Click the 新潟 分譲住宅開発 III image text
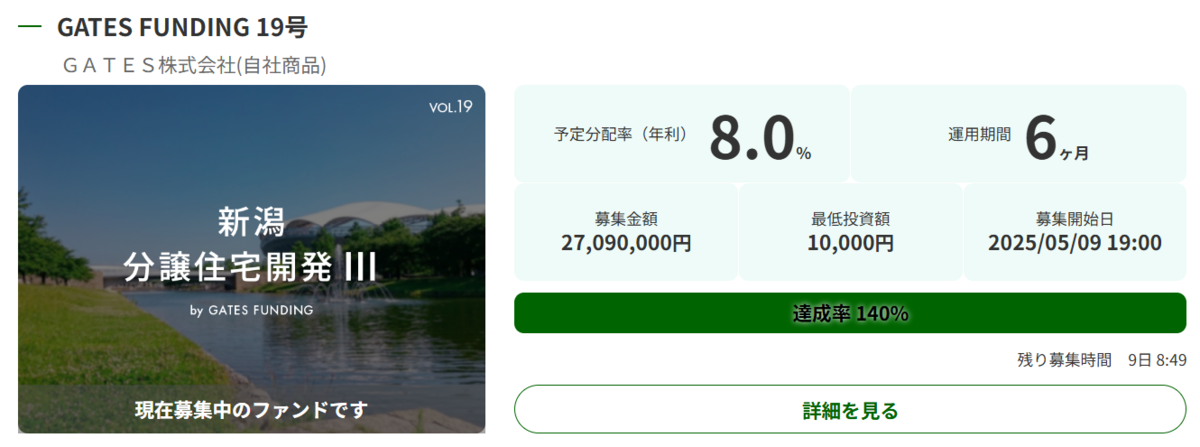 click(252, 243)
